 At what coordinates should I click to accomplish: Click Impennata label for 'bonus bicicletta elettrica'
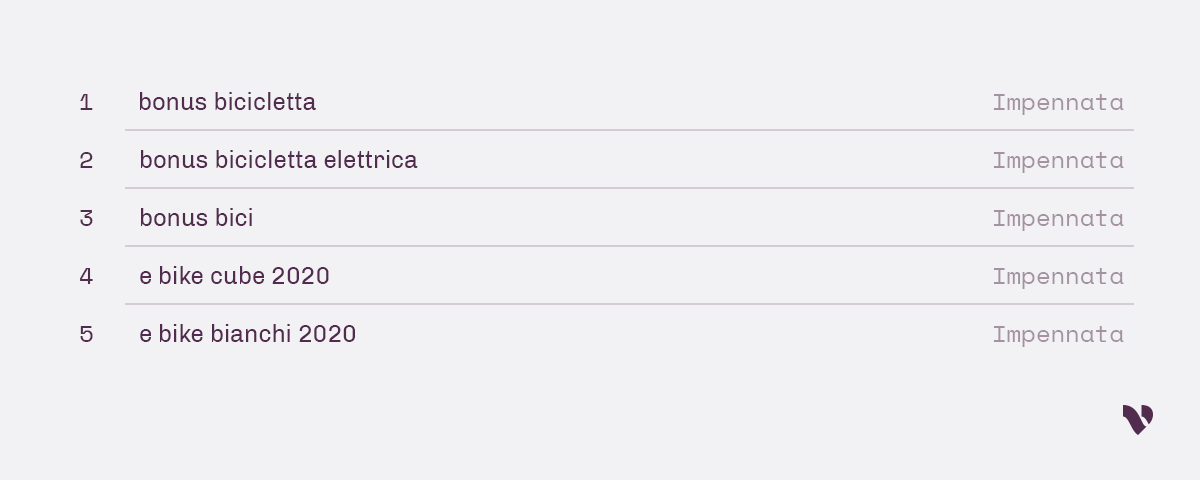[1058, 161]
